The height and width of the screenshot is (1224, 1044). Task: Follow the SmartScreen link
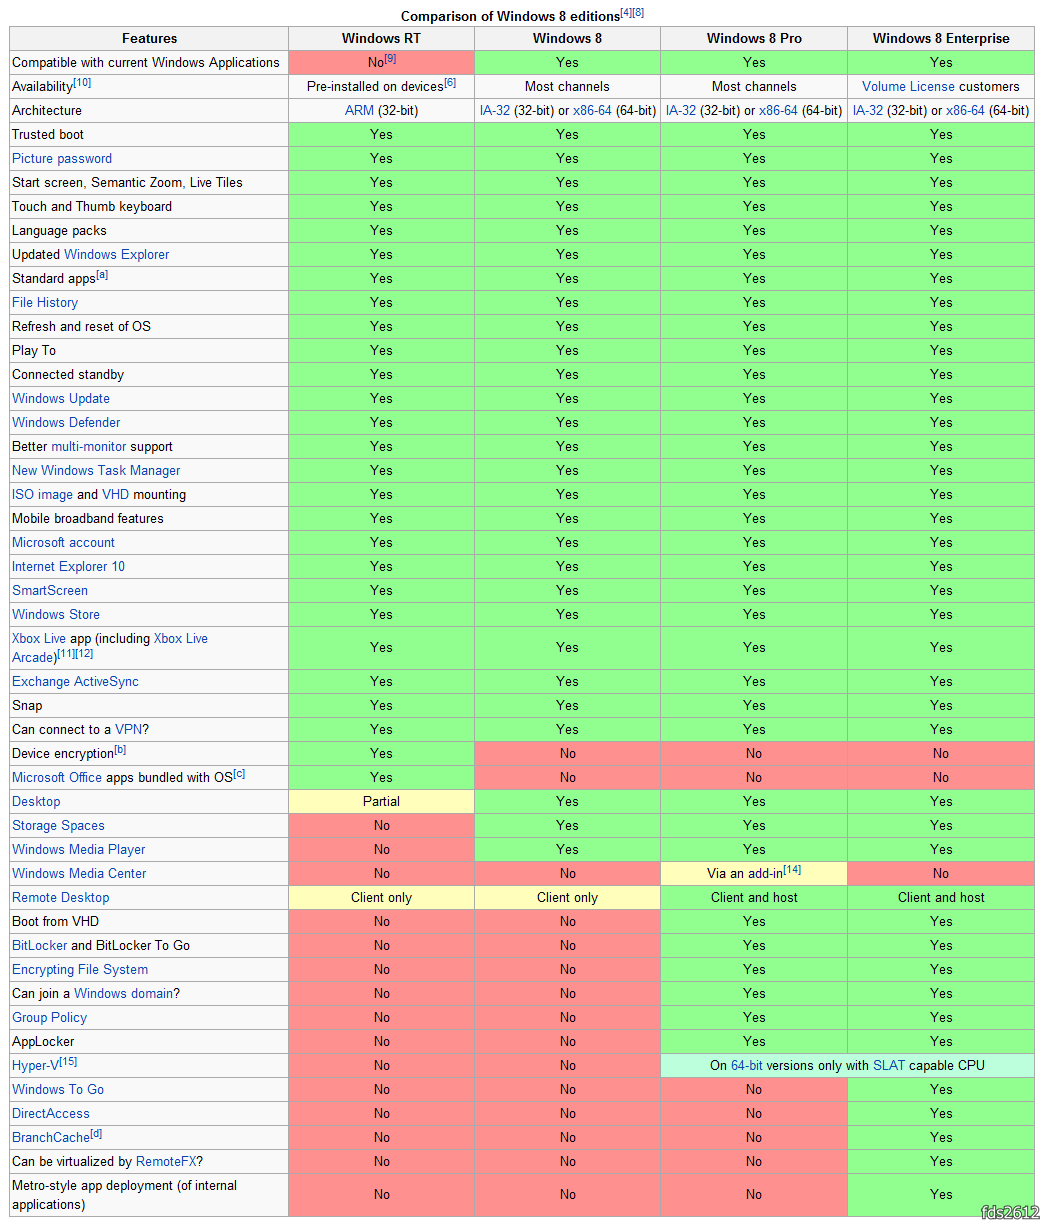pos(50,590)
